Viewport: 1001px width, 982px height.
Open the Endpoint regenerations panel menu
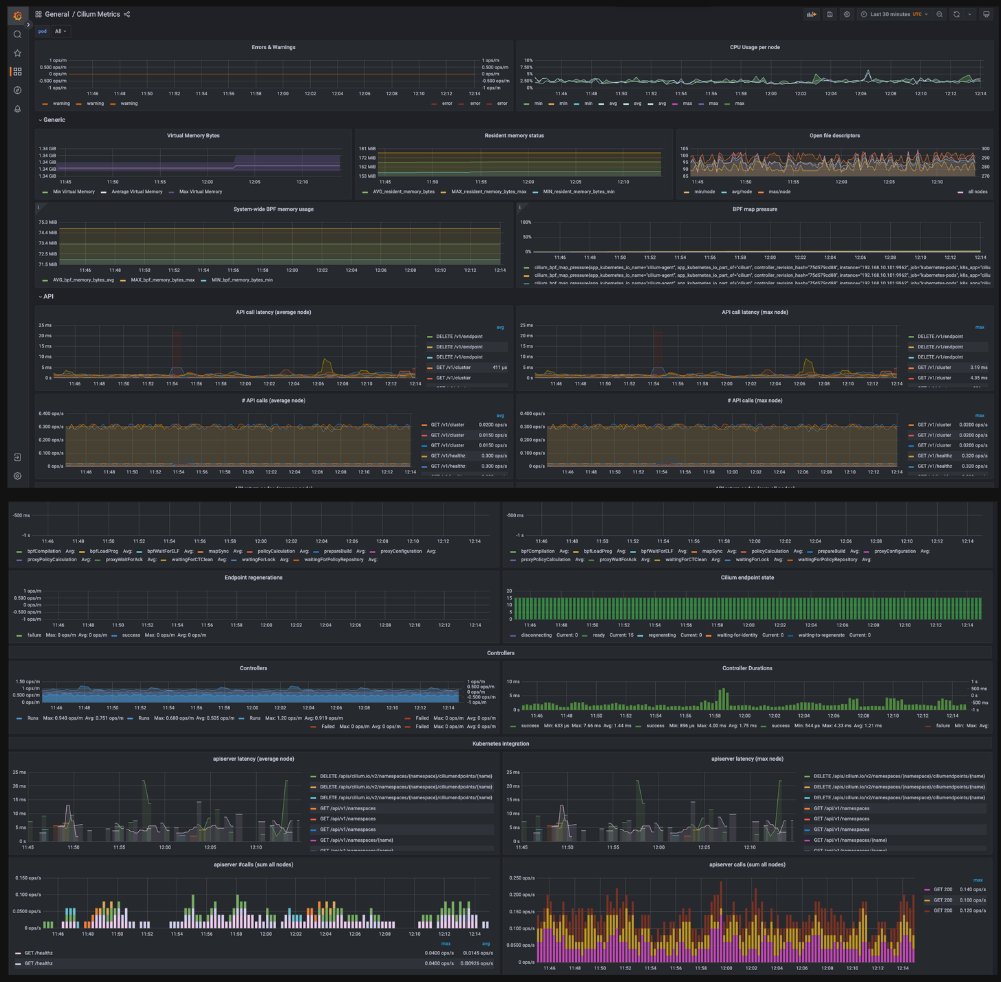(253, 578)
